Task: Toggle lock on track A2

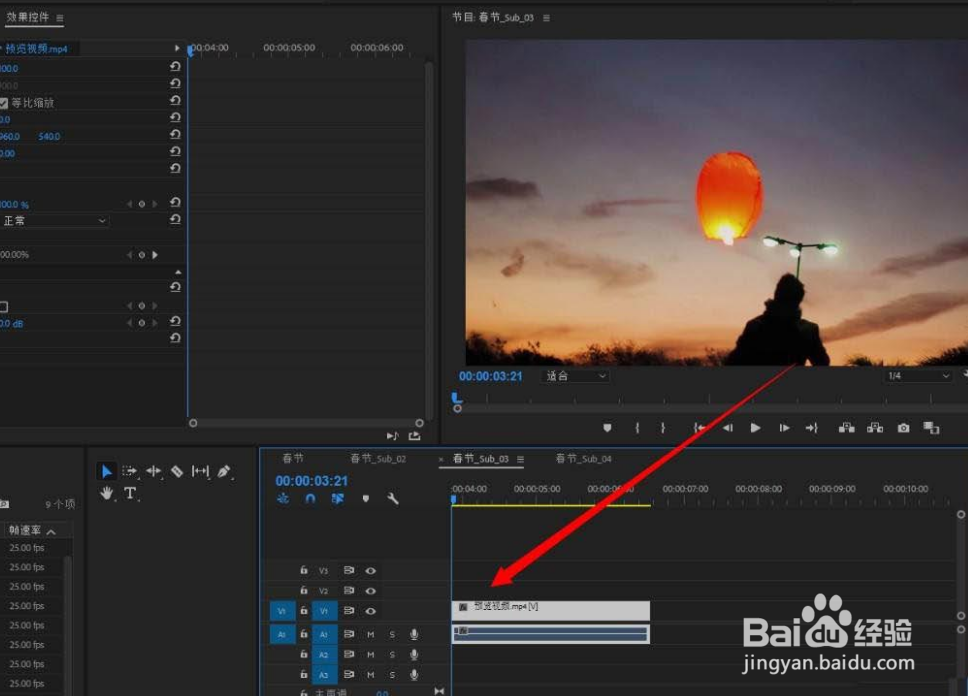Action: pos(304,654)
